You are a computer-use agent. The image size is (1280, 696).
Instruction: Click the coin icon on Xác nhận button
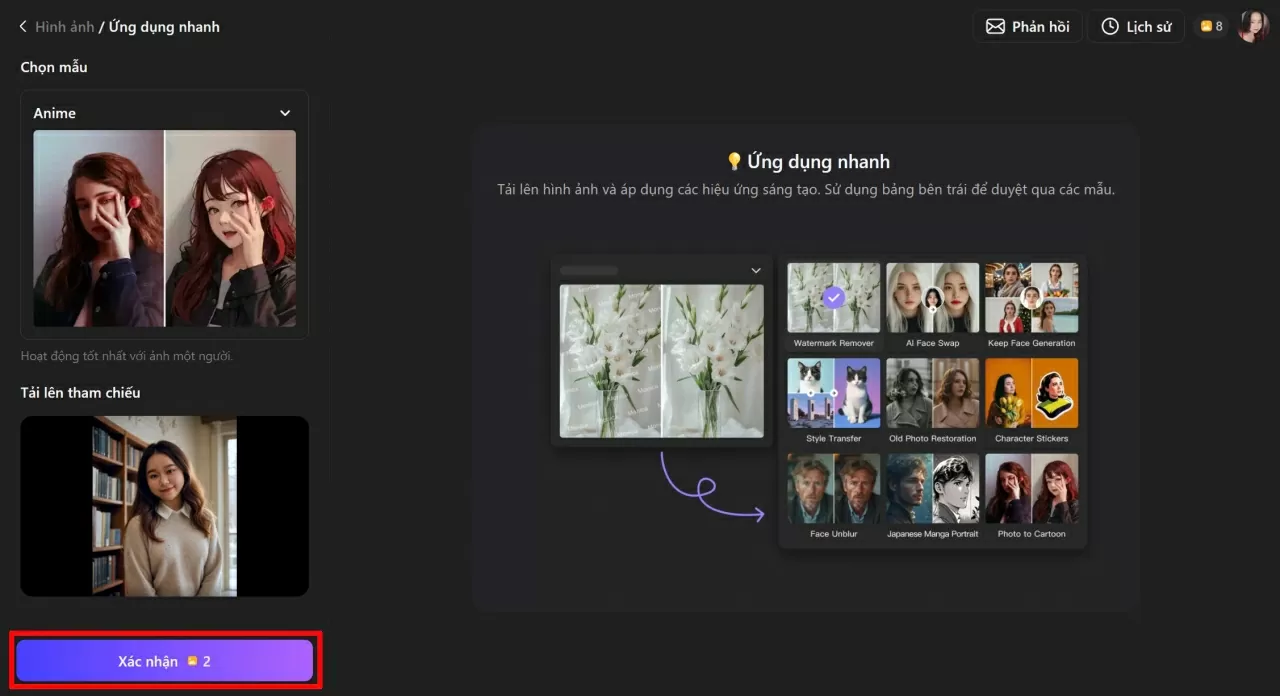pyautogui.click(x=192, y=661)
